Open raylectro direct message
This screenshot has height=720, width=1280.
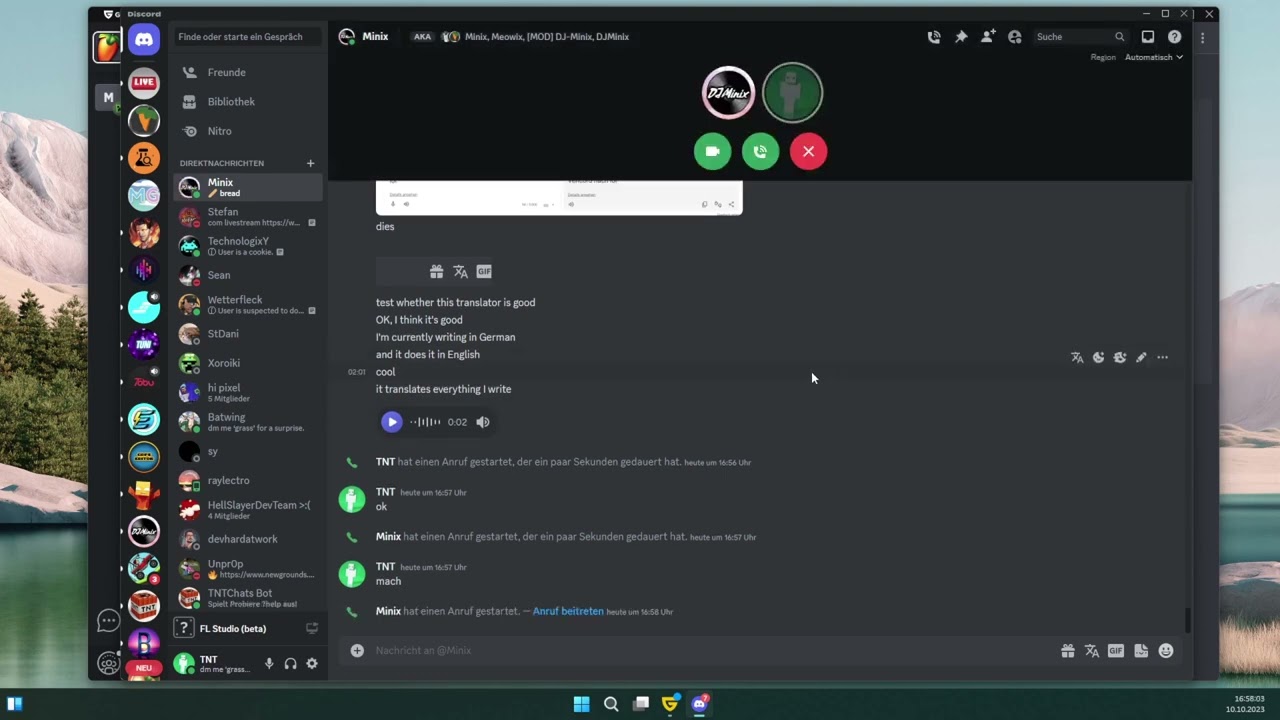248,480
